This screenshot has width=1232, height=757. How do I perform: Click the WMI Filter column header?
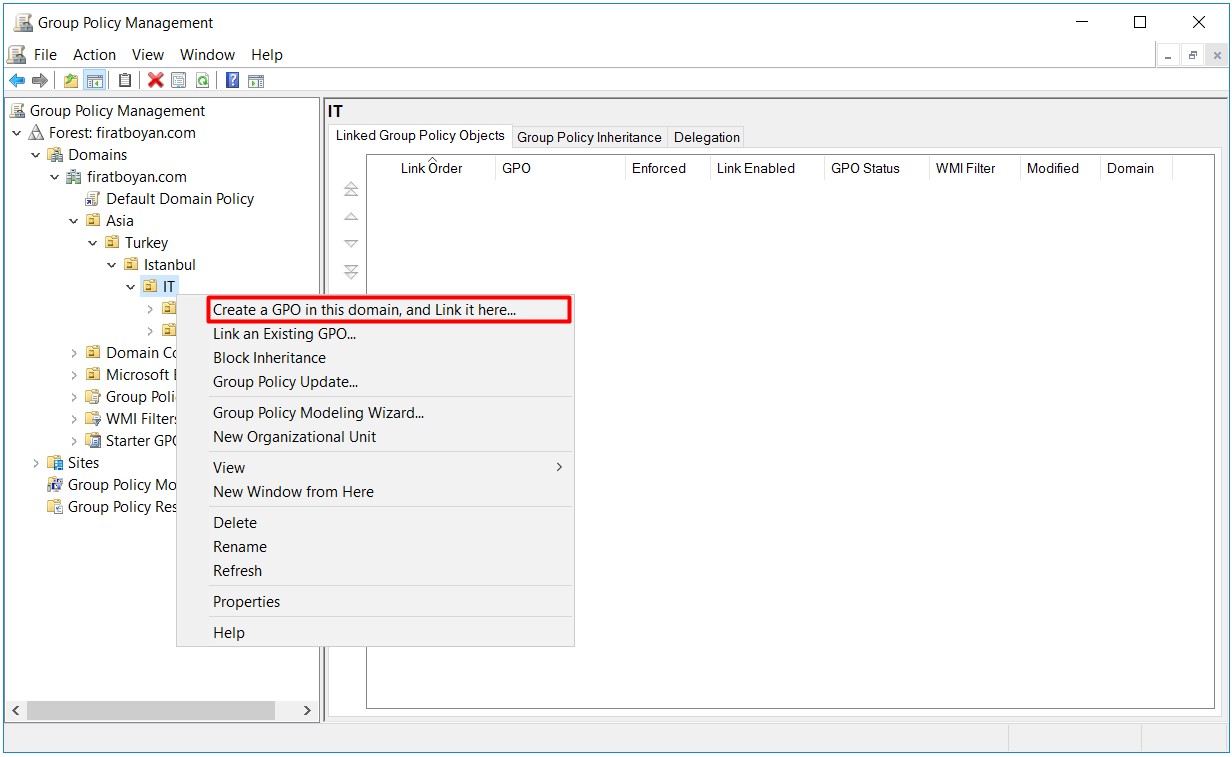point(974,168)
